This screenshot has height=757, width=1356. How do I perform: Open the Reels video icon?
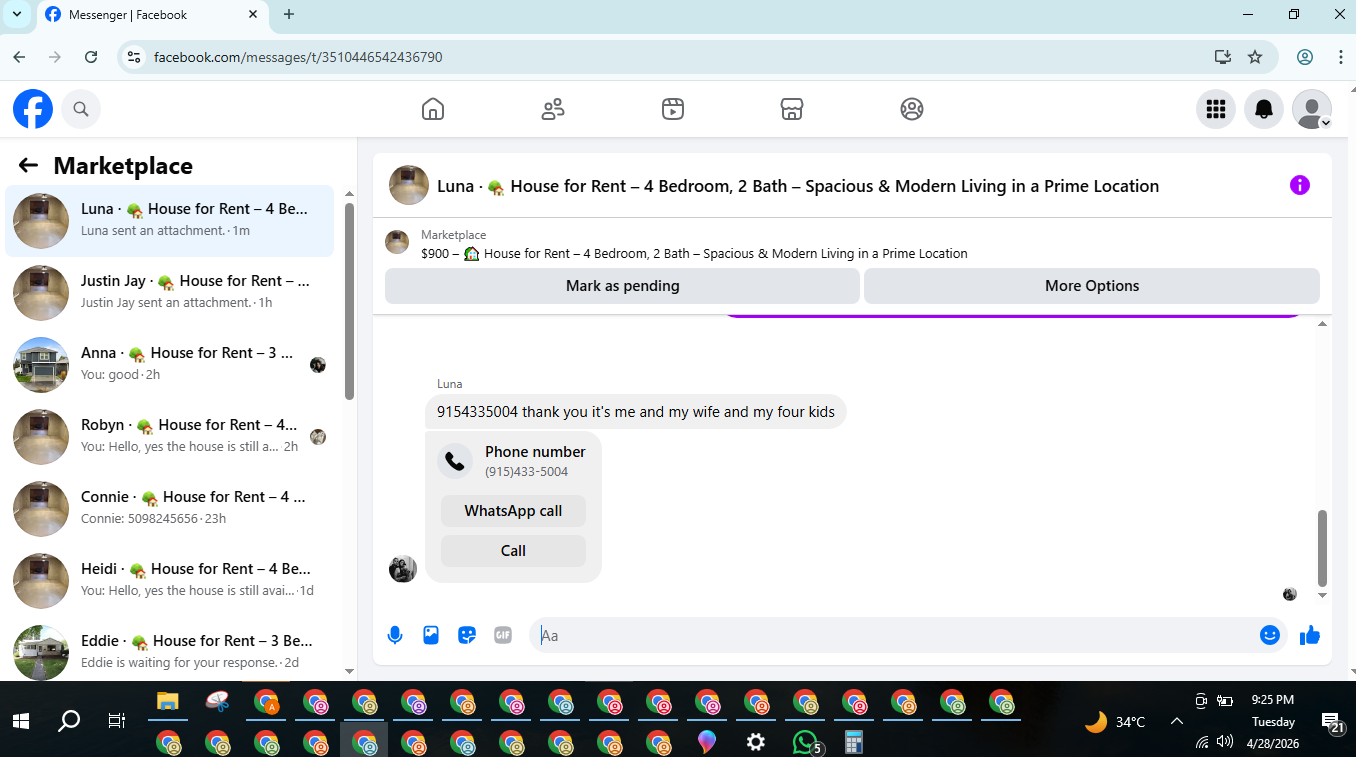(673, 109)
